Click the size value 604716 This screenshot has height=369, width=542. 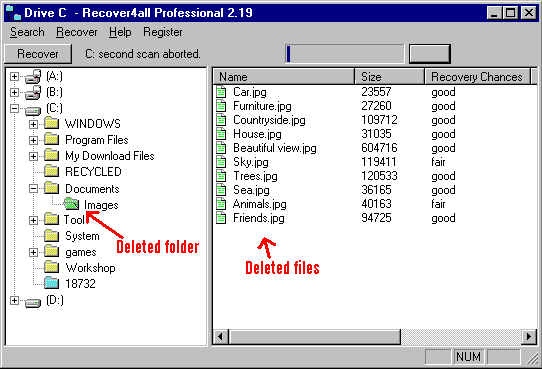(x=380, y=148)
